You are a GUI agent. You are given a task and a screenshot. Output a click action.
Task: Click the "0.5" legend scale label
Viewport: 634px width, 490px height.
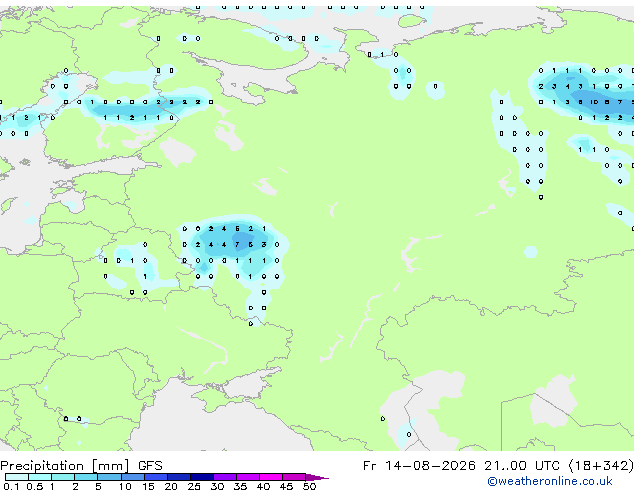tap(35, 486)
